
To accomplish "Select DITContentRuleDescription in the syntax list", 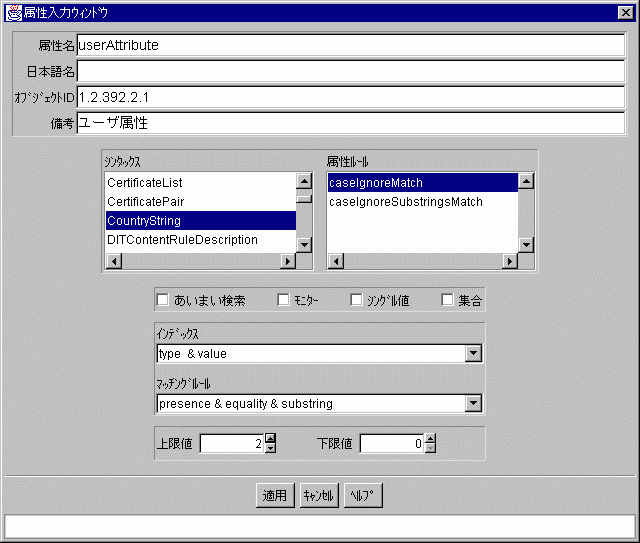I will coord(200,240).
